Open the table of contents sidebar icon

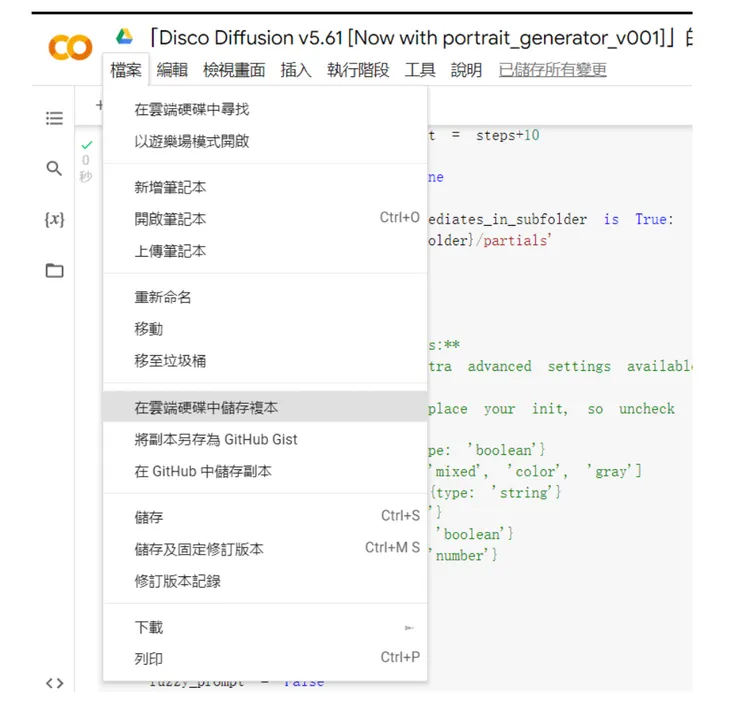click(54, 118)
